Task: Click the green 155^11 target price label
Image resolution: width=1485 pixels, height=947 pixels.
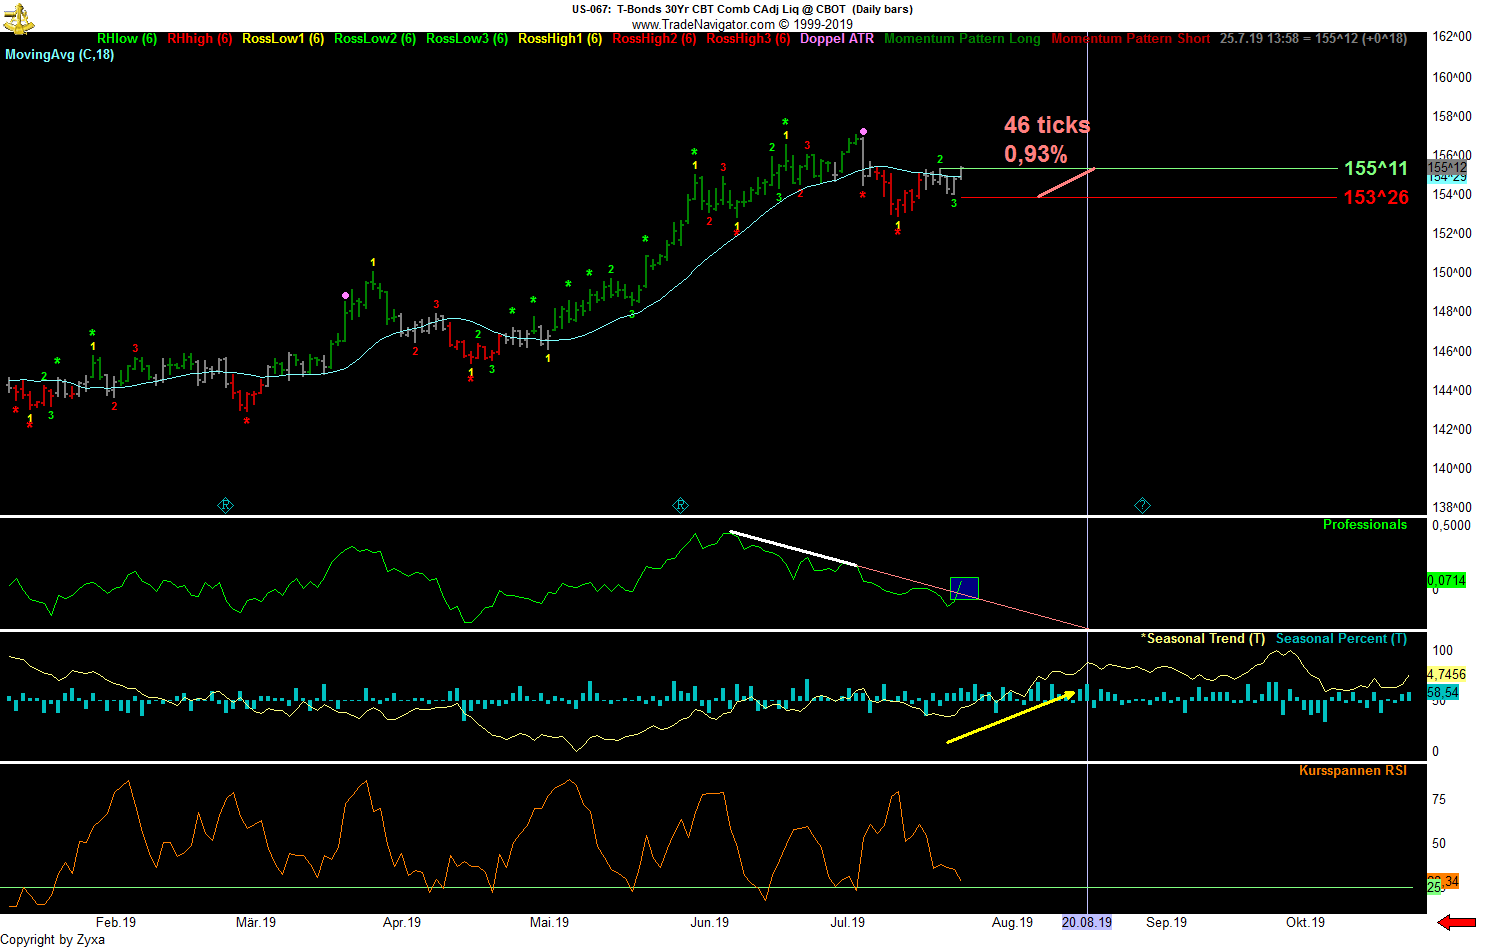Action: pyautogui.click(x=1376, y=169)
